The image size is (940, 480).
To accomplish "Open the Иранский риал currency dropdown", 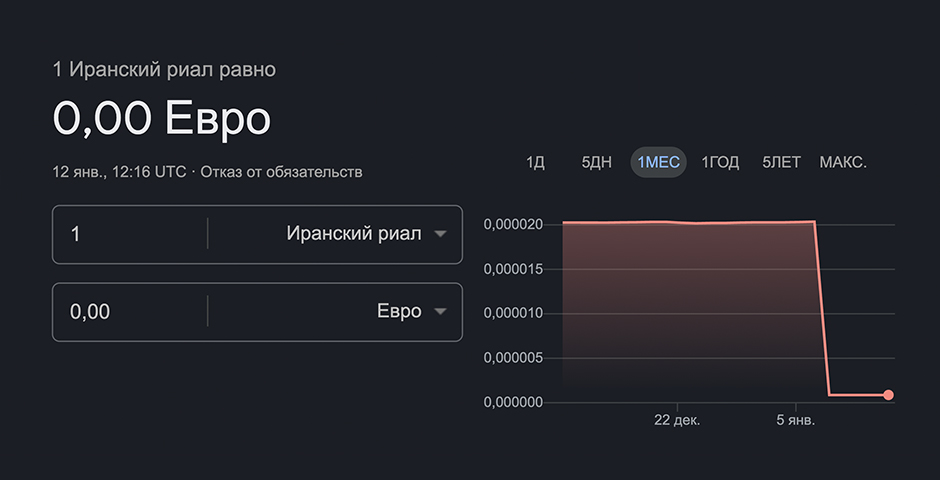I will coord(355,234).
